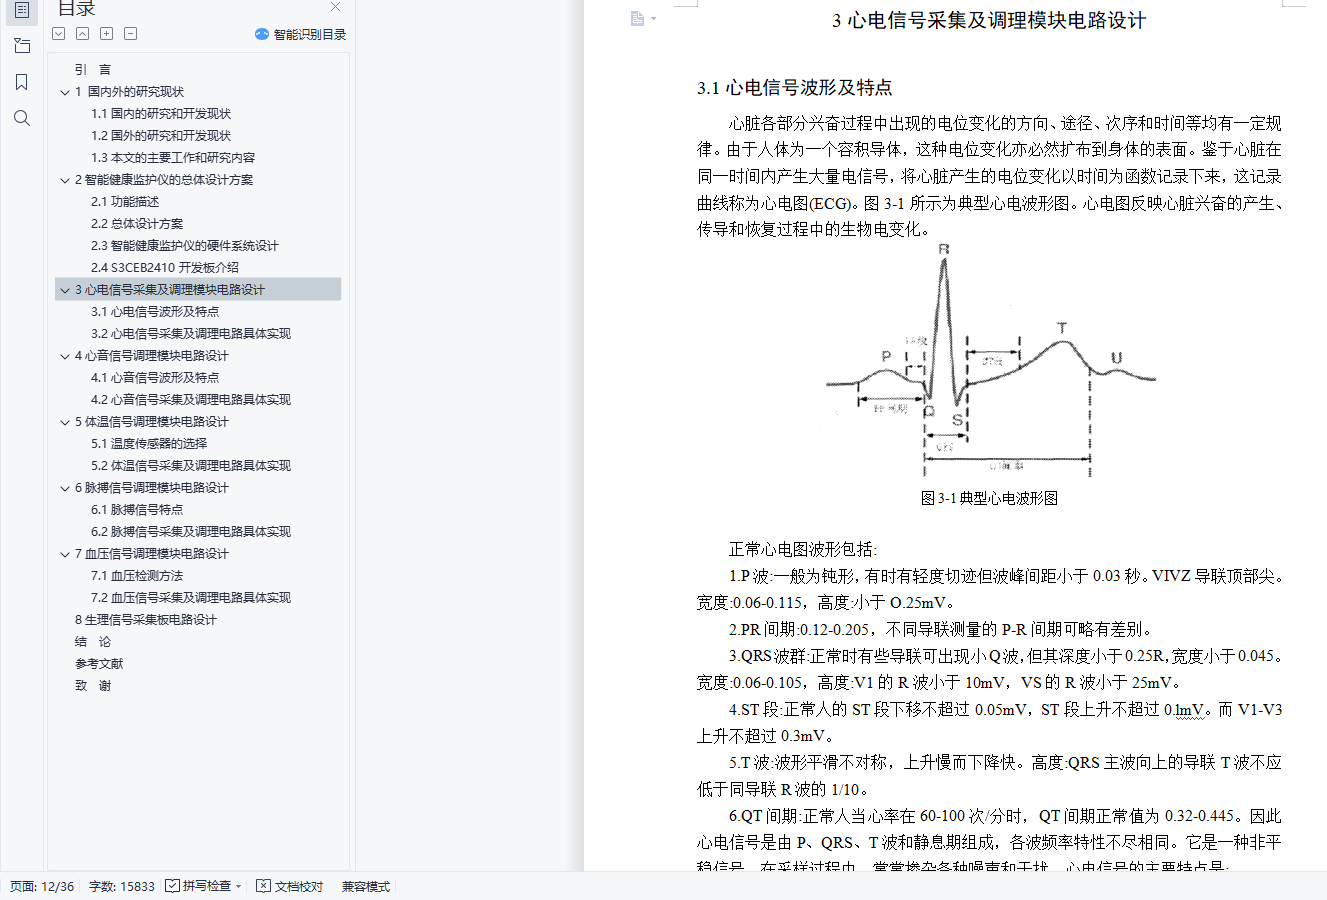Navigate to '5.1 温度传感器的选择'

point(149,444)
